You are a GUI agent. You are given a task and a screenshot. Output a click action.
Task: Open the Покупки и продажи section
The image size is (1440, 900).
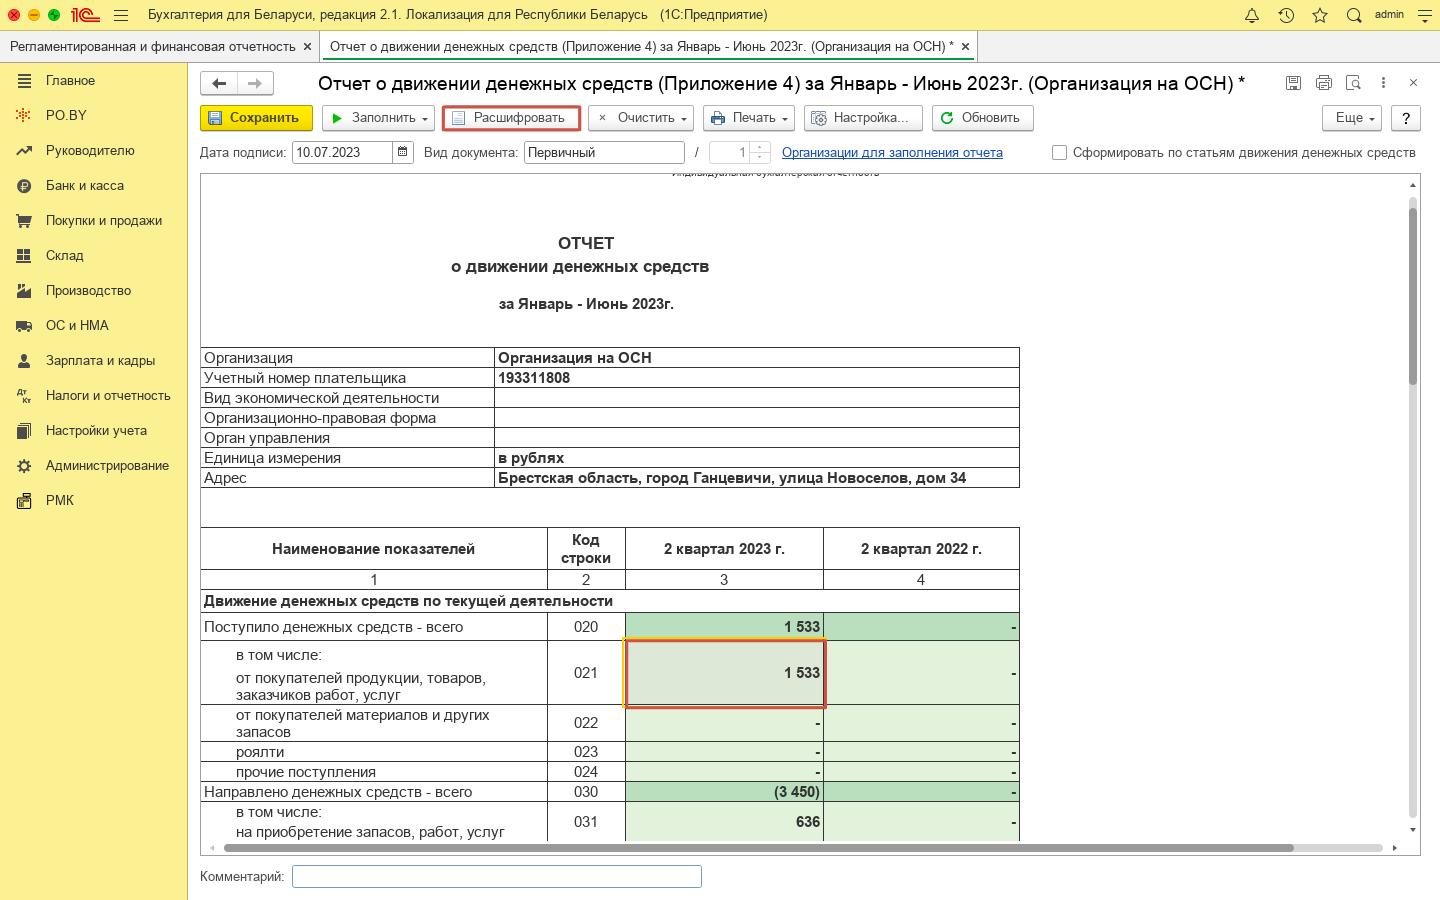tap(93, 220)
